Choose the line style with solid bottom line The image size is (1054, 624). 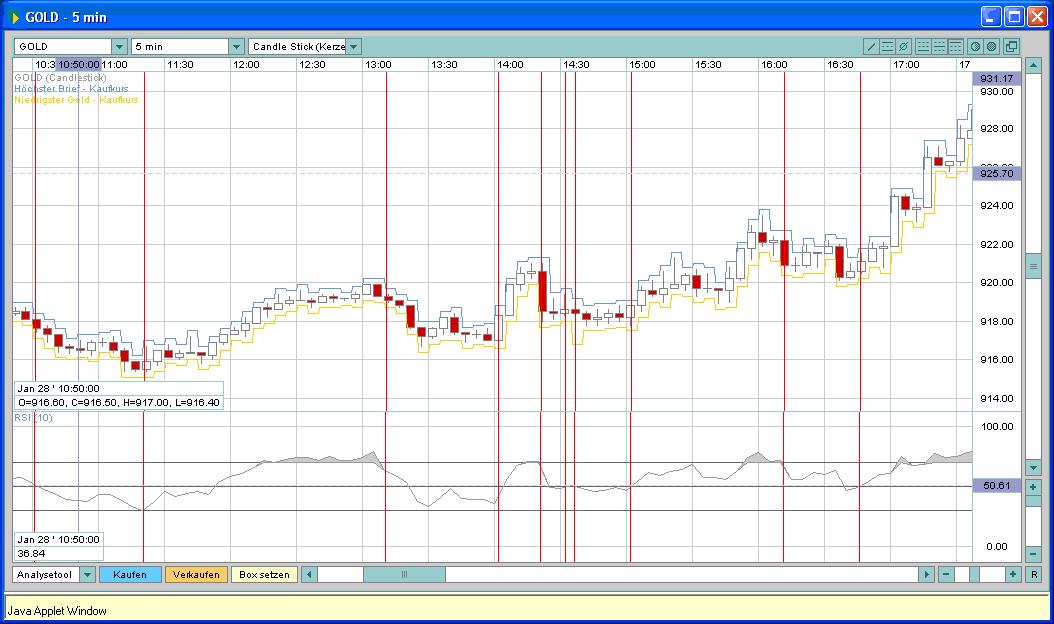(924, 46)
